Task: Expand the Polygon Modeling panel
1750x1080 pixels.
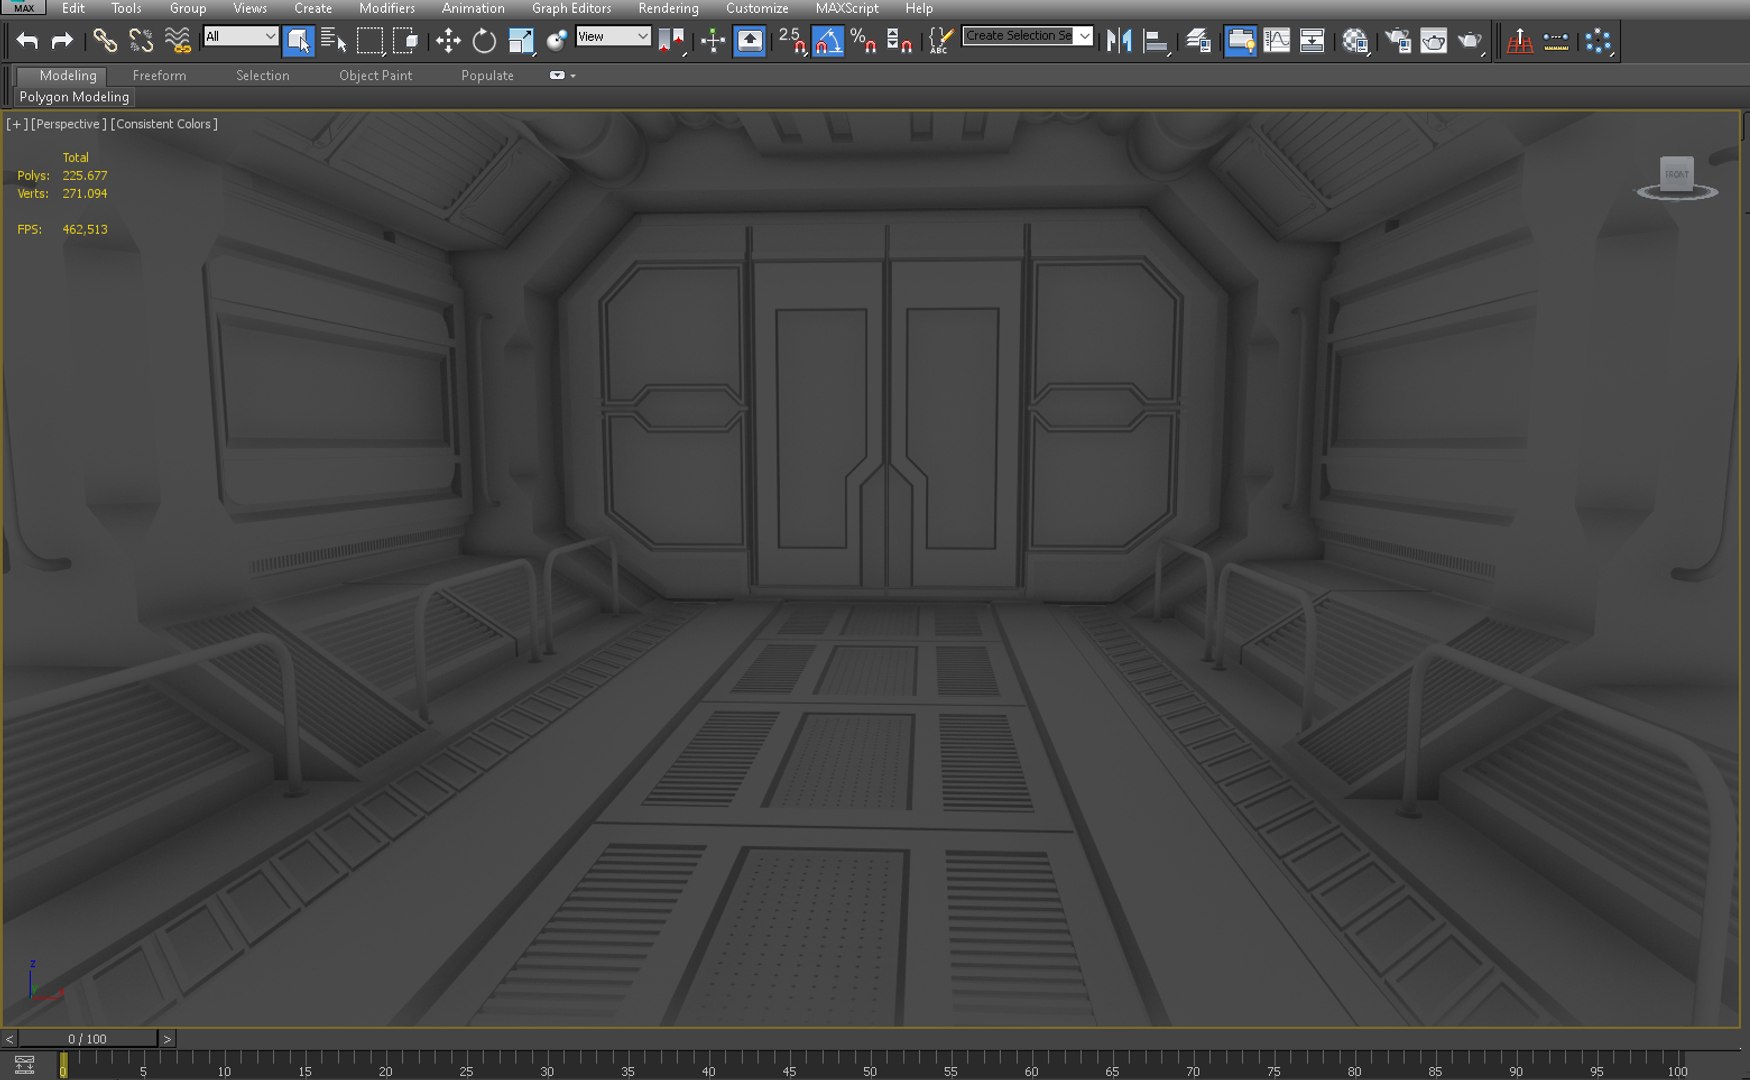Action: coord(74,97)
